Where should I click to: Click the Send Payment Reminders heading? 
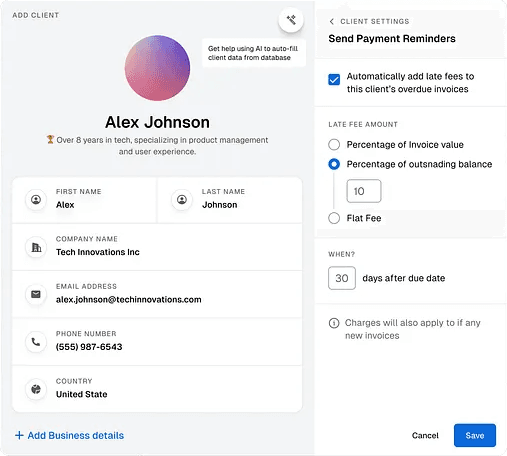(x=392, y=39)
